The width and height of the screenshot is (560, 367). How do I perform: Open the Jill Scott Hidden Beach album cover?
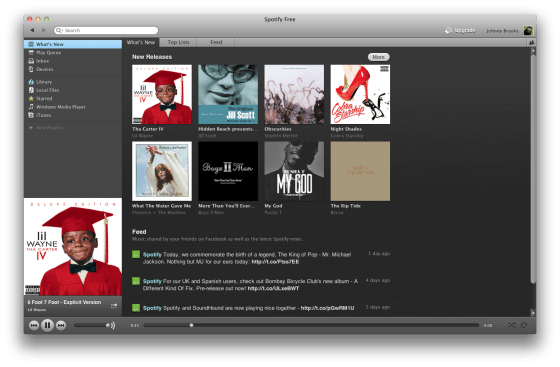(228, 95)
